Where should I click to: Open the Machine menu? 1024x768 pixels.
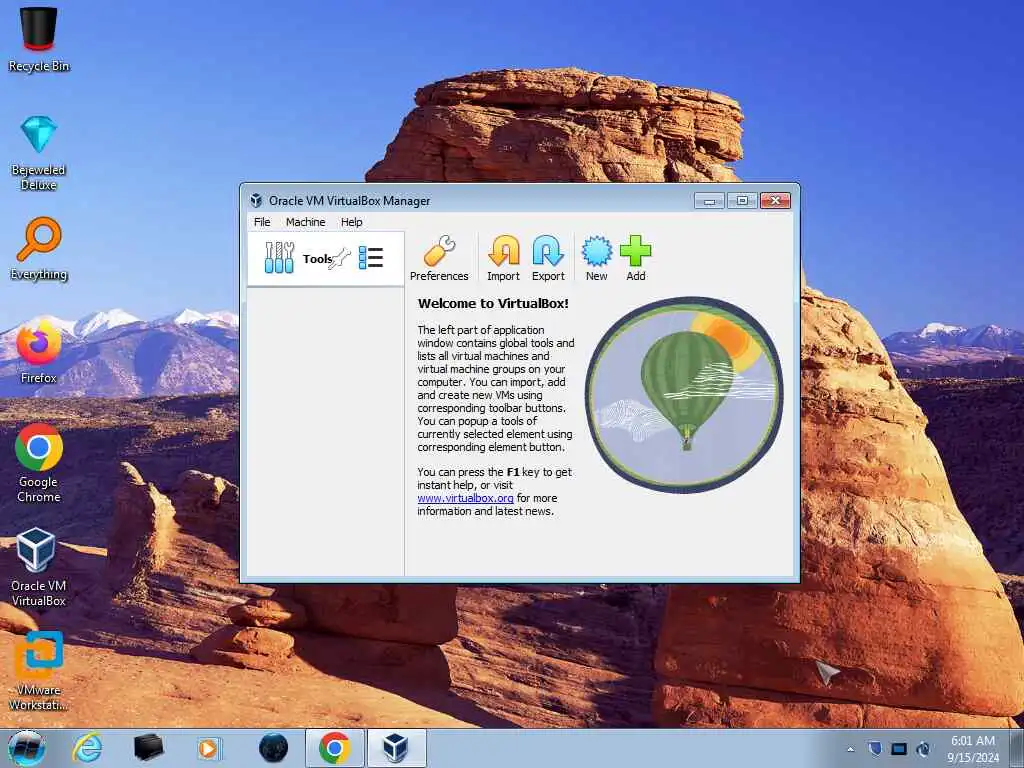(305, 222)
